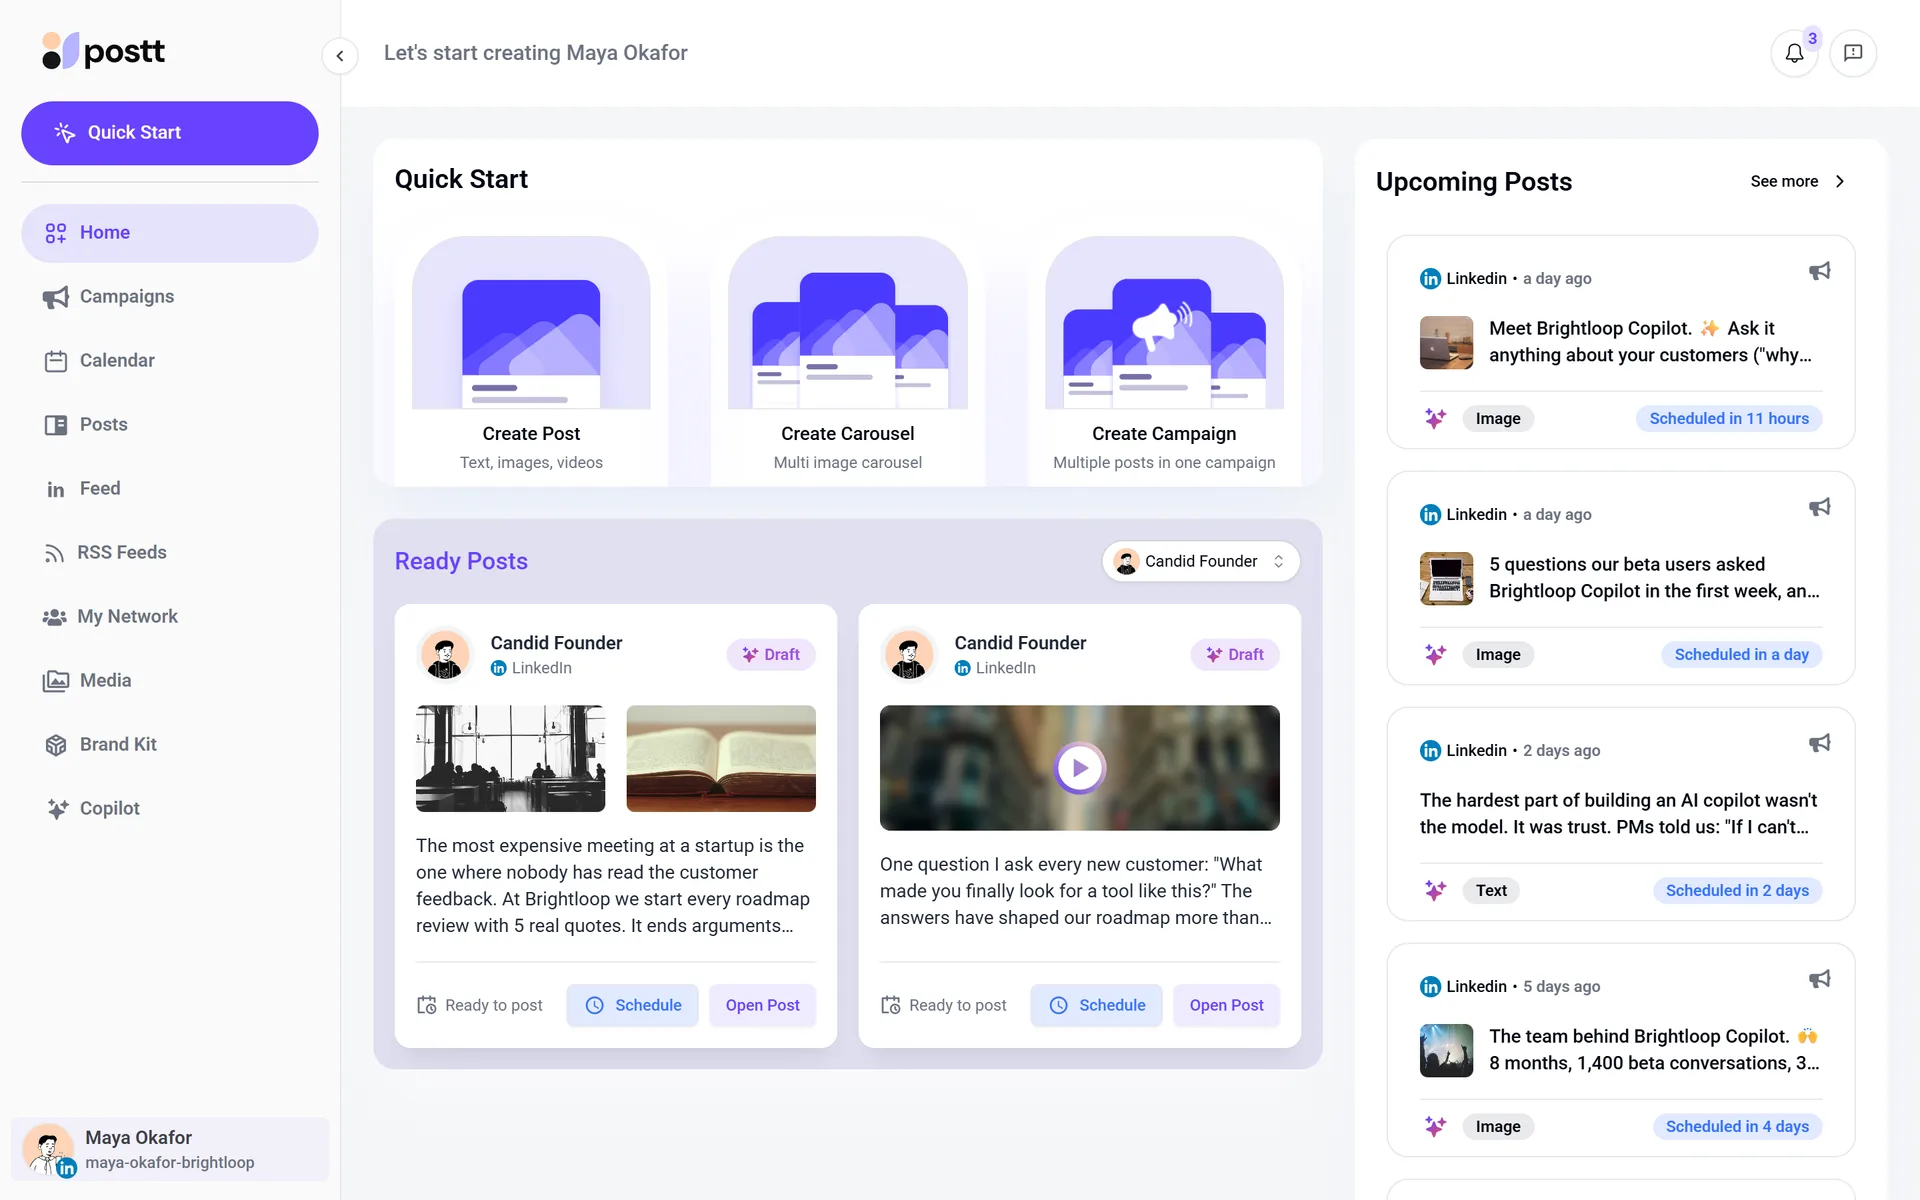1920x1200 pixels.
Task: Click the Quick Start sidebar button
Action: (170, 133)
